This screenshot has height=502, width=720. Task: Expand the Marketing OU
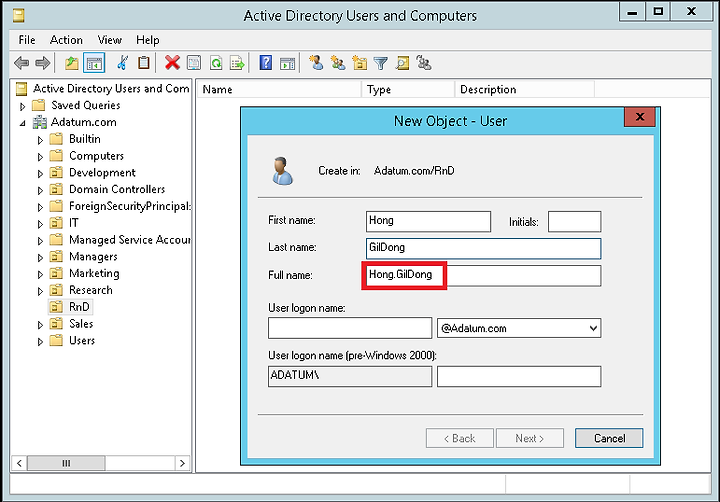40,275
